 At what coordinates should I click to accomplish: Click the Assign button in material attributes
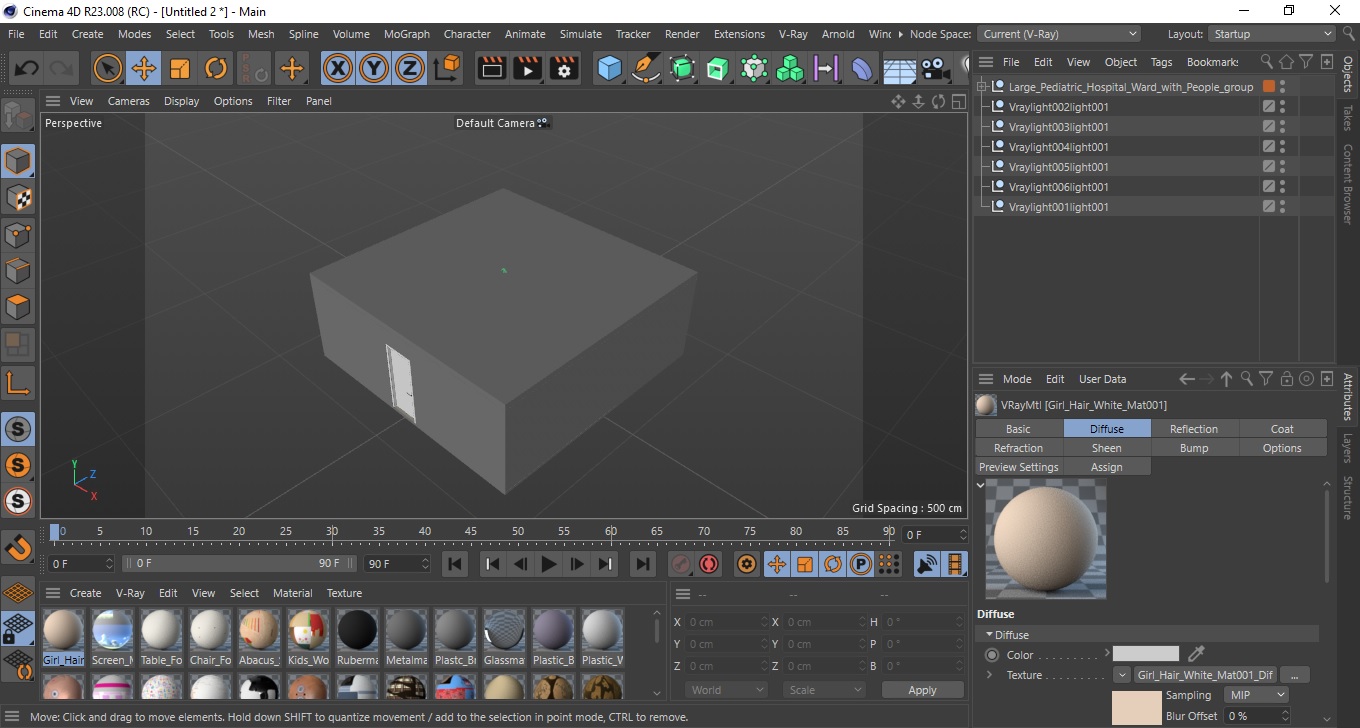tap(1107, 467)
